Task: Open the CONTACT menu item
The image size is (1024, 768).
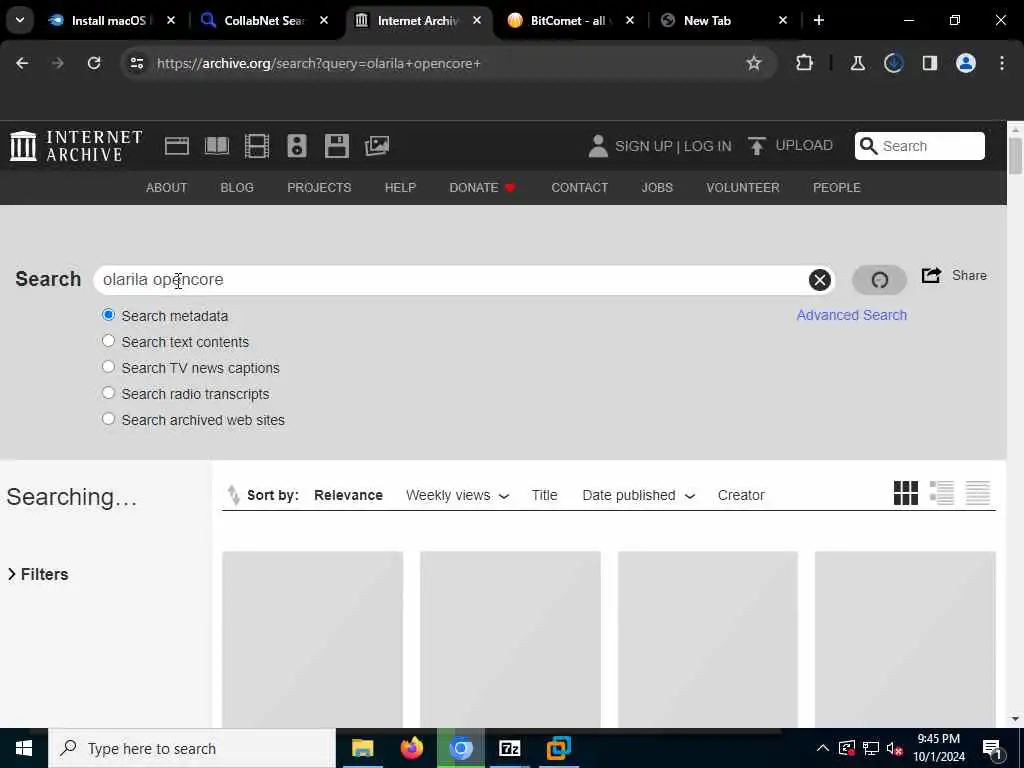Action: coord(579,187)
